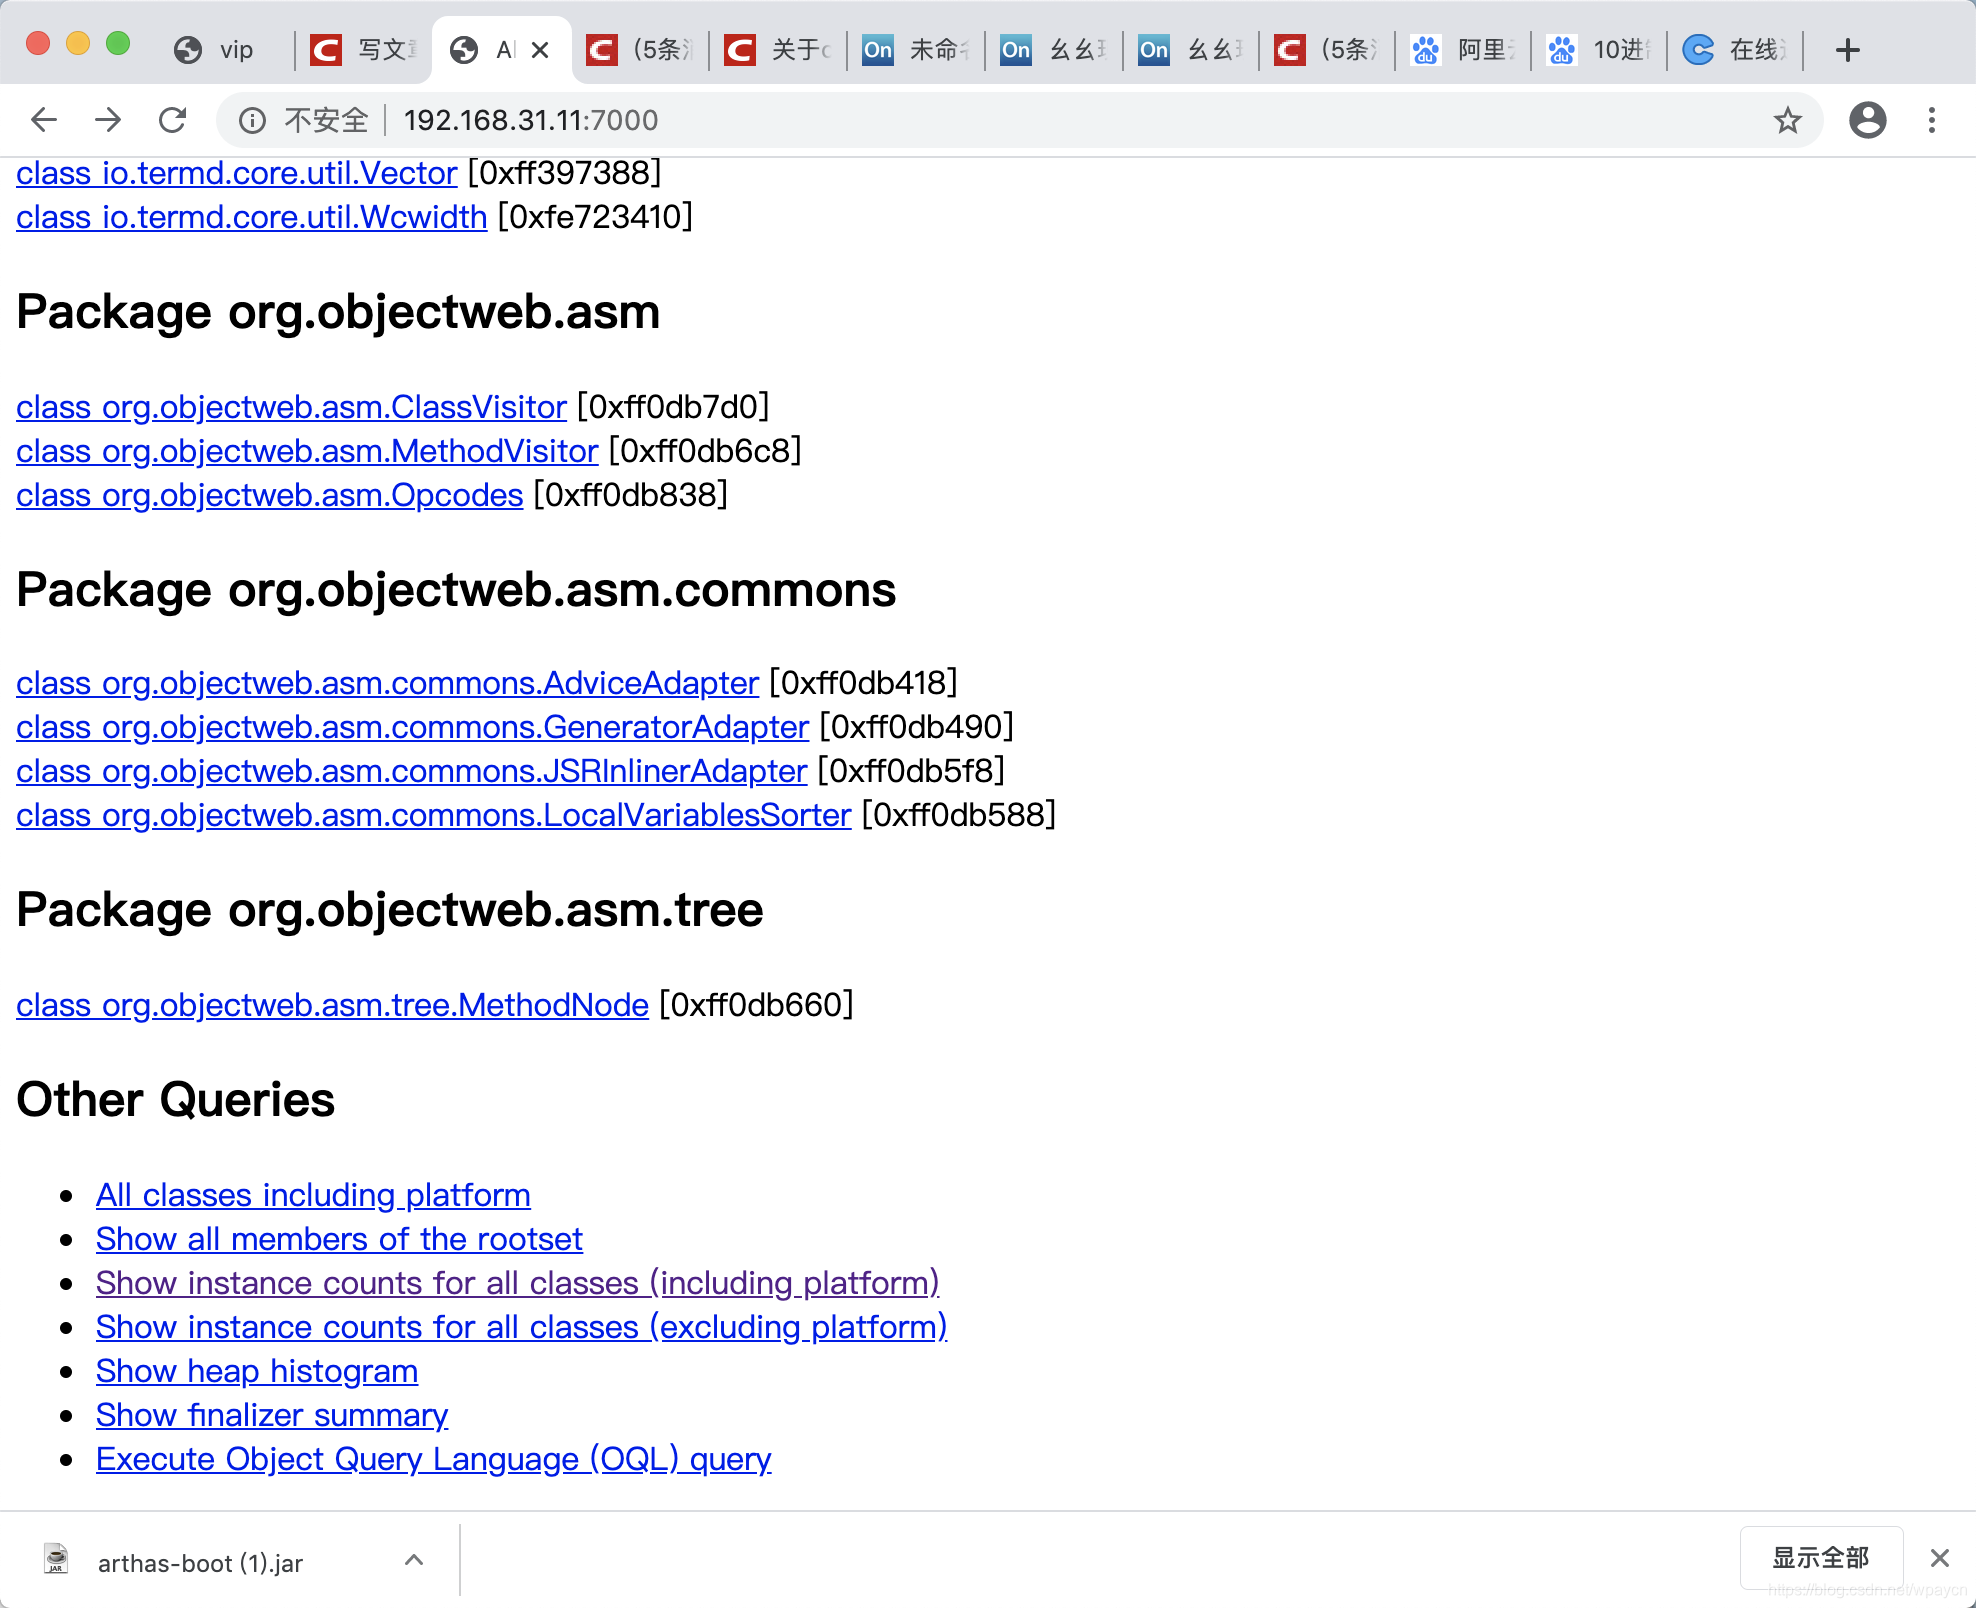Image resolution: width=1976 pixels, height=1608 pixels.
Task: Switch to the 写文 tab
Action: pos(364,50)
